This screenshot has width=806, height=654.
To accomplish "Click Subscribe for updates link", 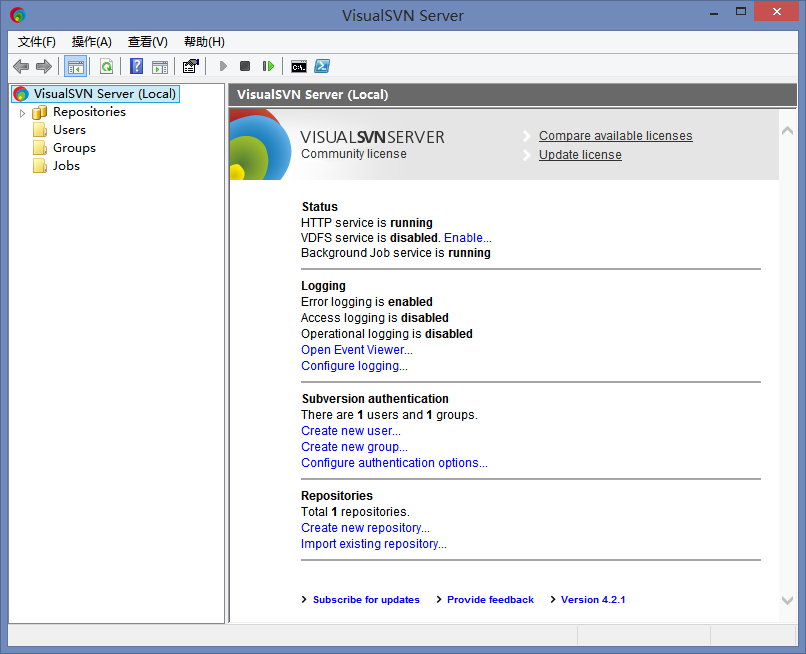I will (366, 600).
